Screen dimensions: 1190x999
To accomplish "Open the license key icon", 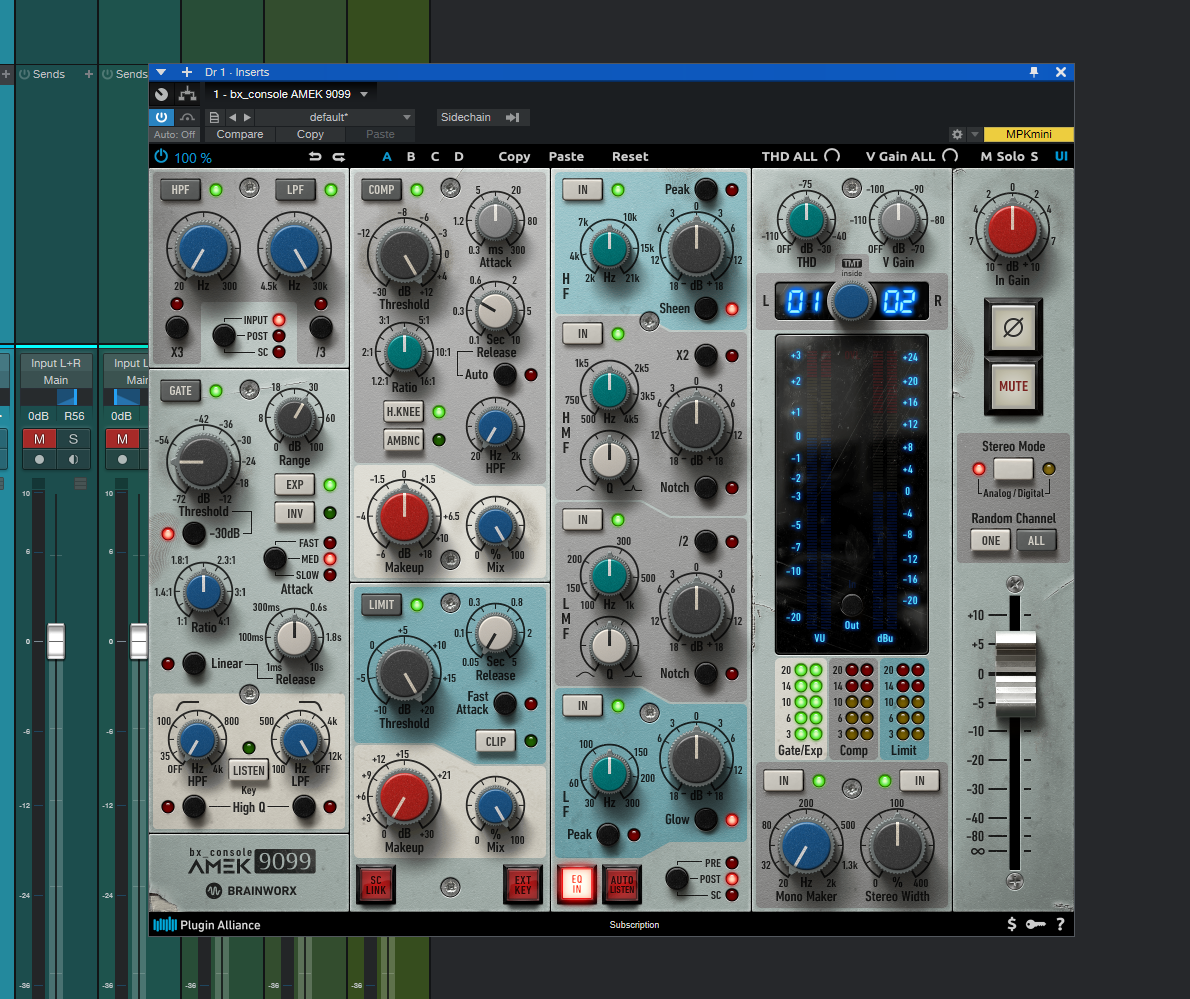I will (1036, 924).
